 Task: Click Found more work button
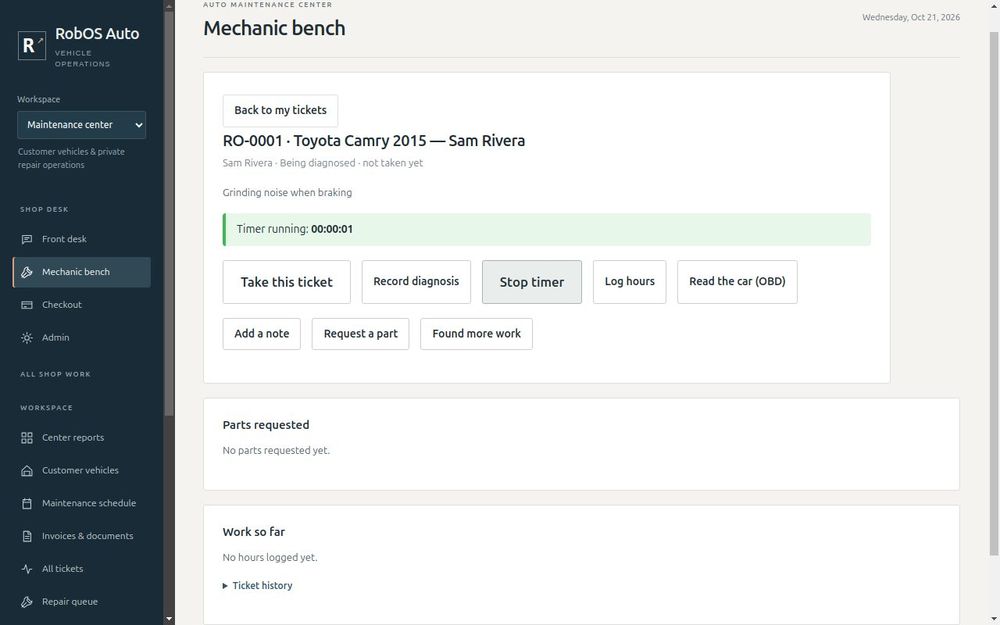476,334
